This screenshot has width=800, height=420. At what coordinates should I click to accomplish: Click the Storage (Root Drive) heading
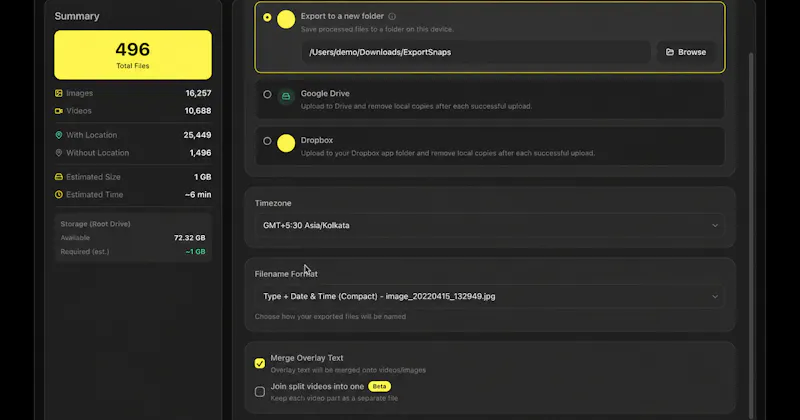point(95,224)
